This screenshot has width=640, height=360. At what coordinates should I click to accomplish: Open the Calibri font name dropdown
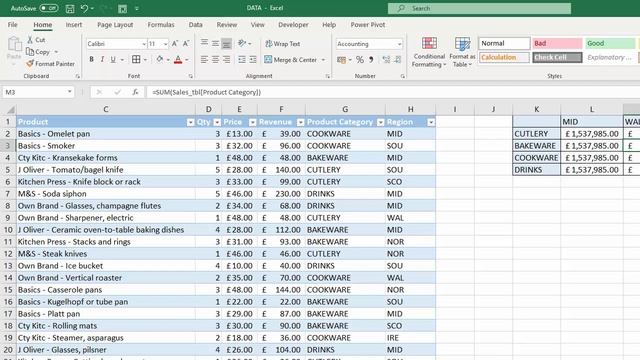coord(144,44)
